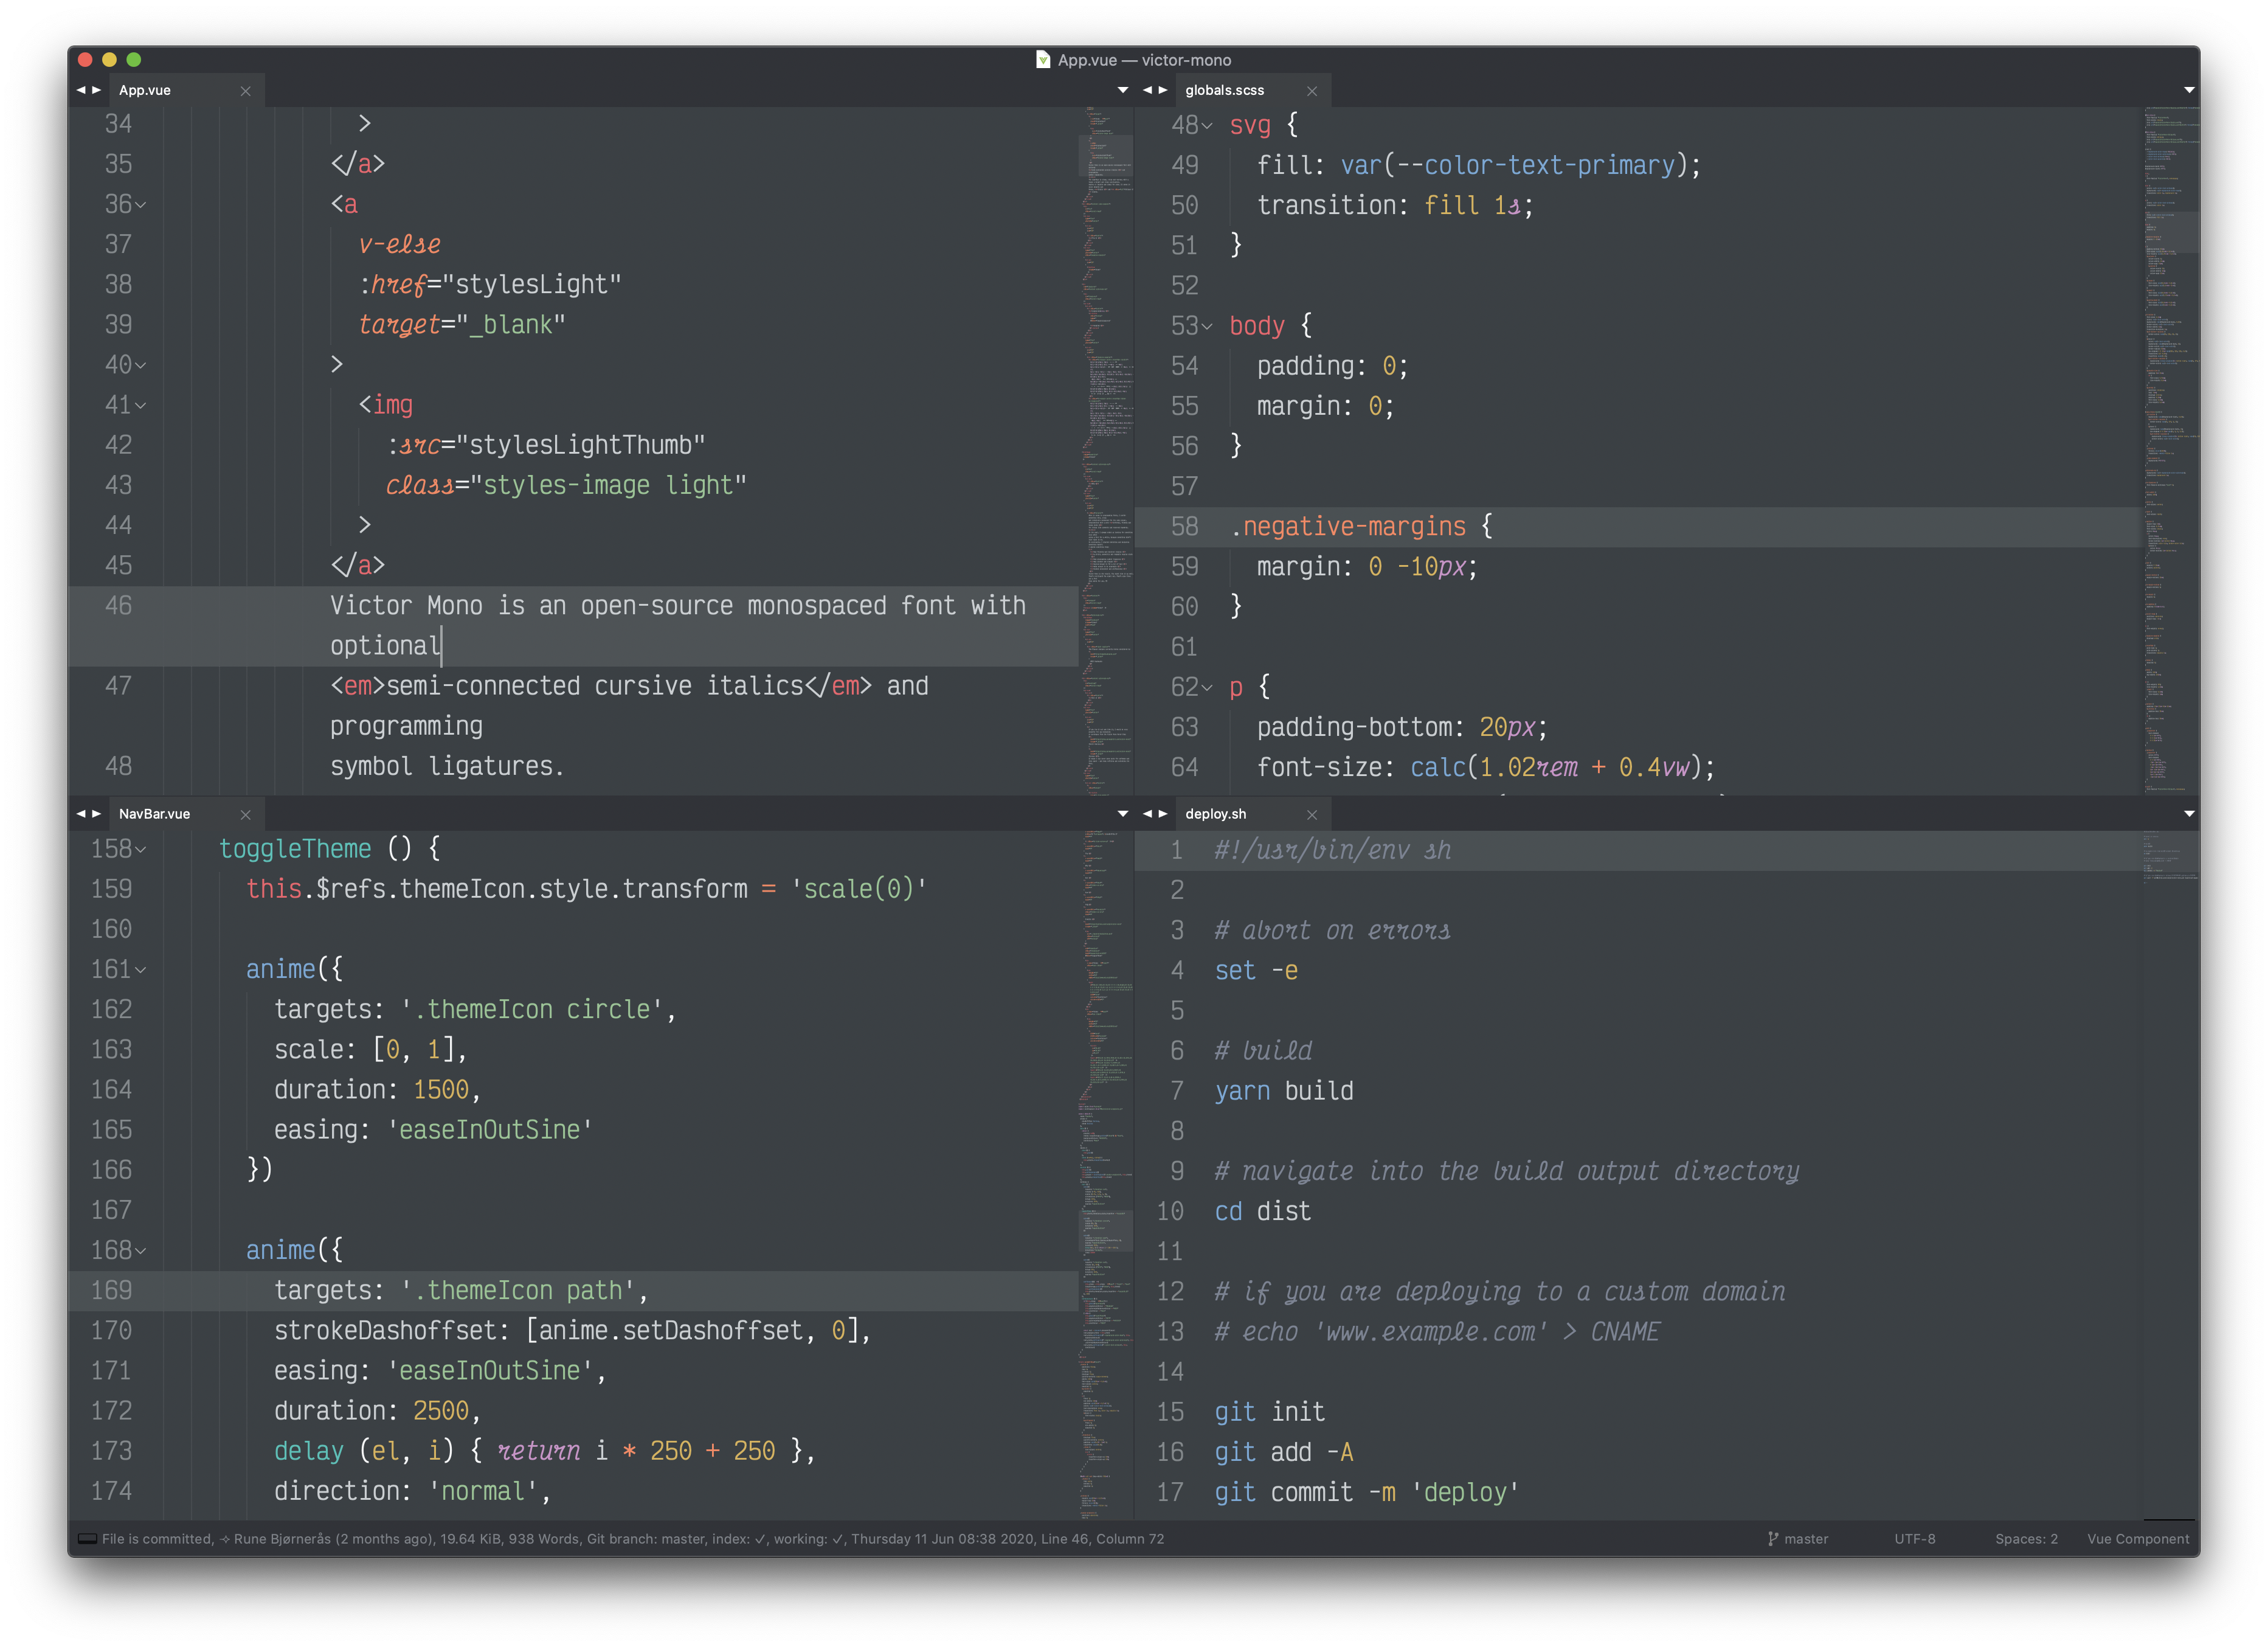Click the sidebar toggle icon in status bar
Screen dimensions: 2268x1647
pos(87,1538)
